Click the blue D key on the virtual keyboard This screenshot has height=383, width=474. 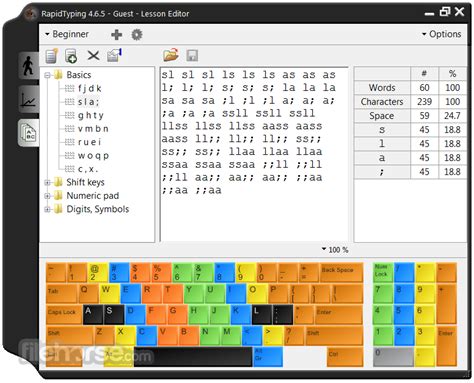[x=135, y=314]
